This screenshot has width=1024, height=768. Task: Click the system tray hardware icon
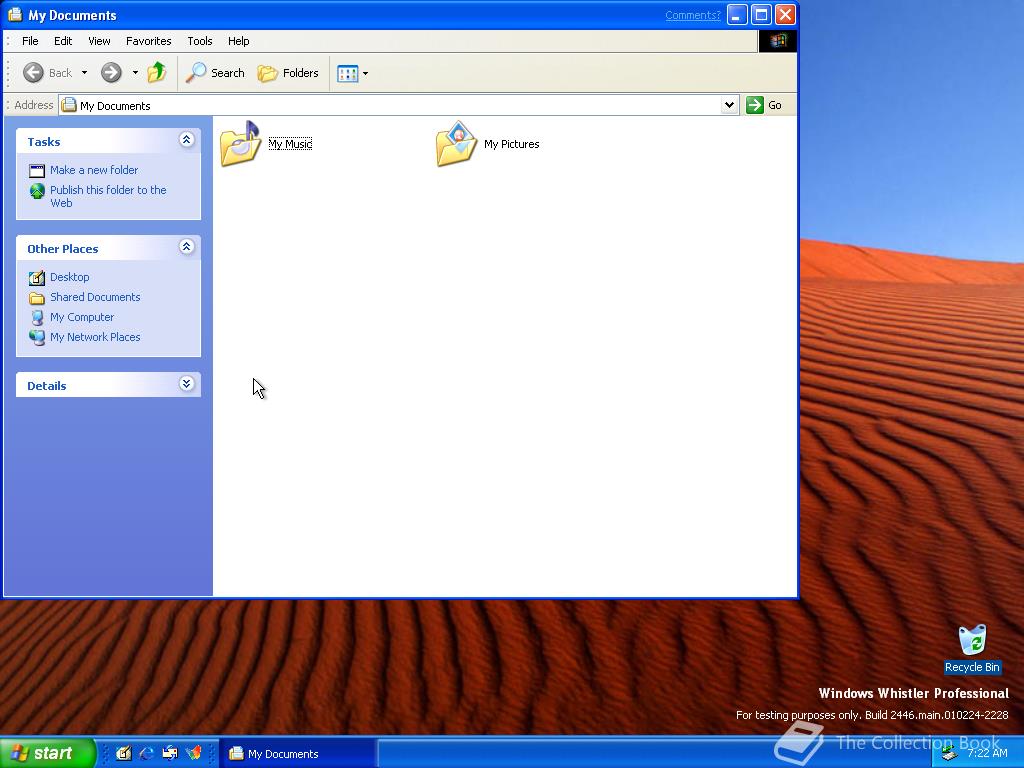click(950, 754)
